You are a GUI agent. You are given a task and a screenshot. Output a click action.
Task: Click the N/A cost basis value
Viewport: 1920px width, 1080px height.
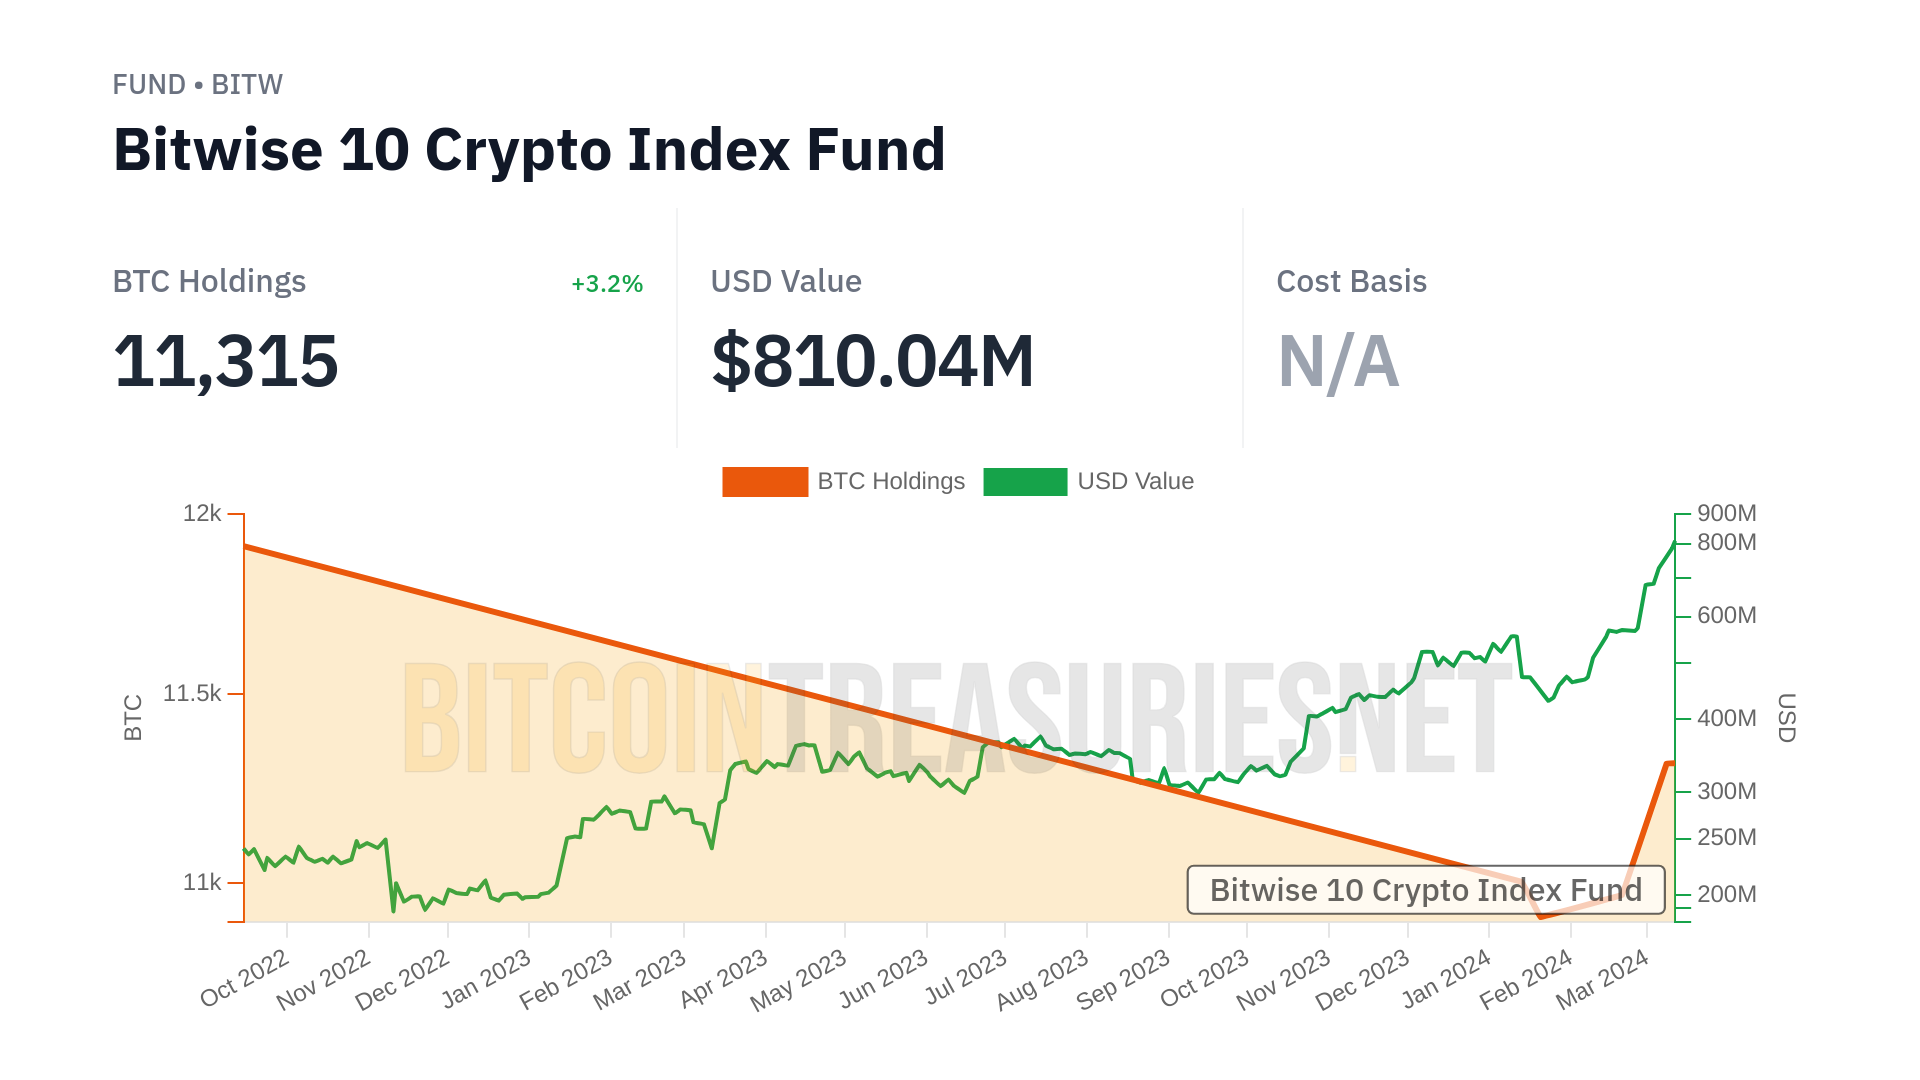pyautogui.click(x=1338, y=361)
